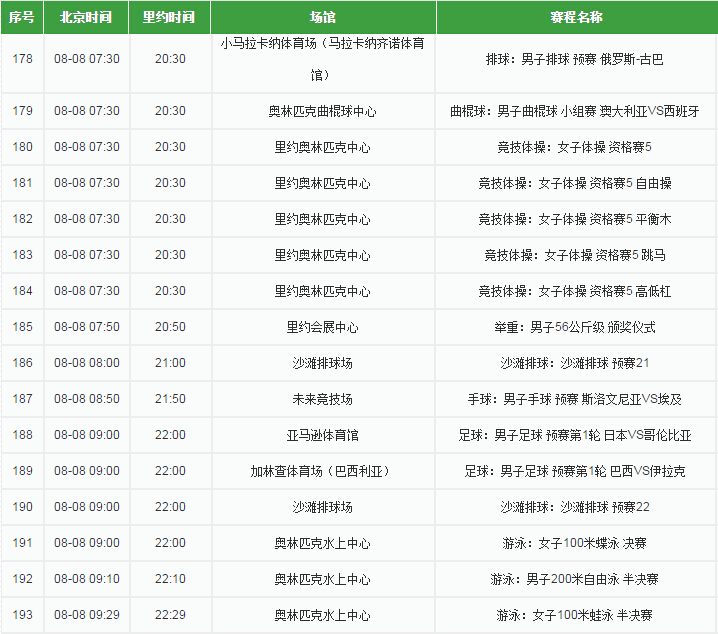Select row number 181
This screenshot has height=634, width=718.
coord(22,183)
